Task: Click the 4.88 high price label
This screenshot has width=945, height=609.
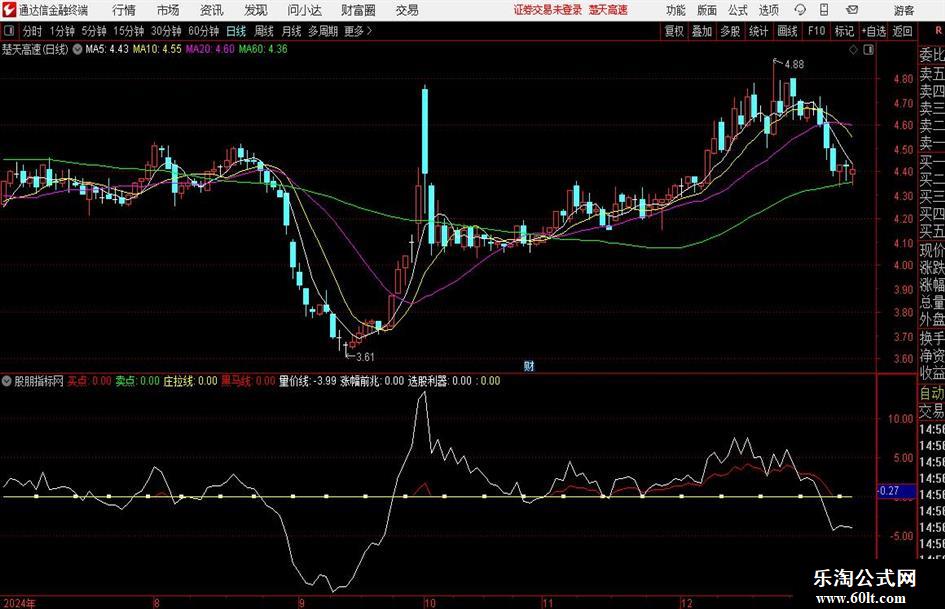Action: [794, 64]
